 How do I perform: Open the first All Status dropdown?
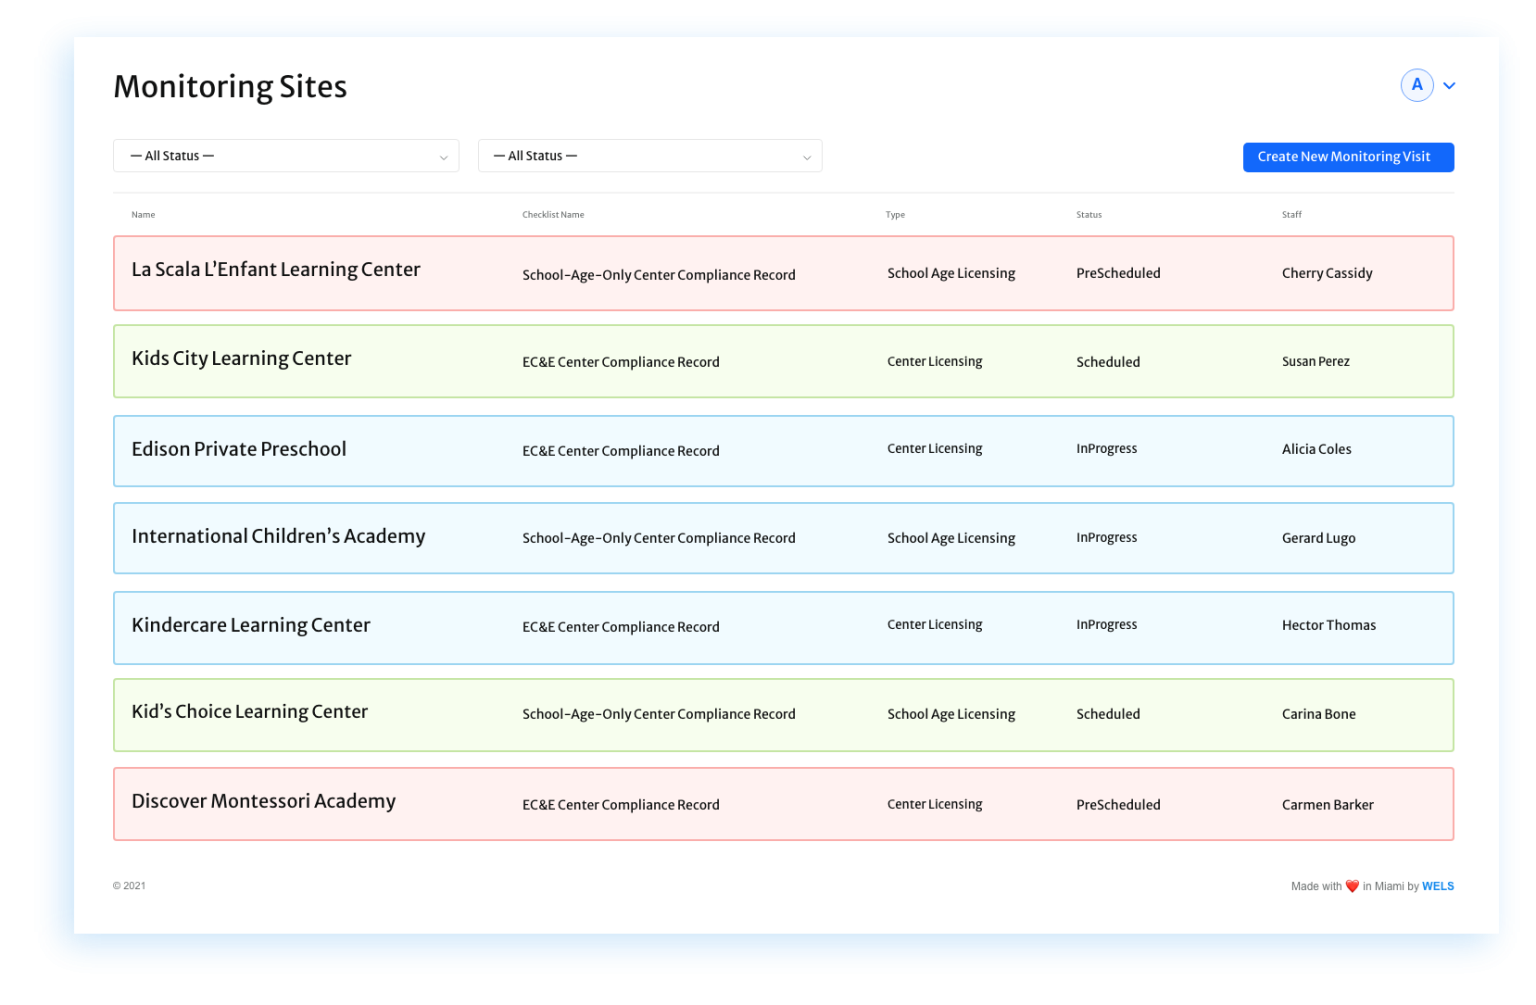pos(286,156)
